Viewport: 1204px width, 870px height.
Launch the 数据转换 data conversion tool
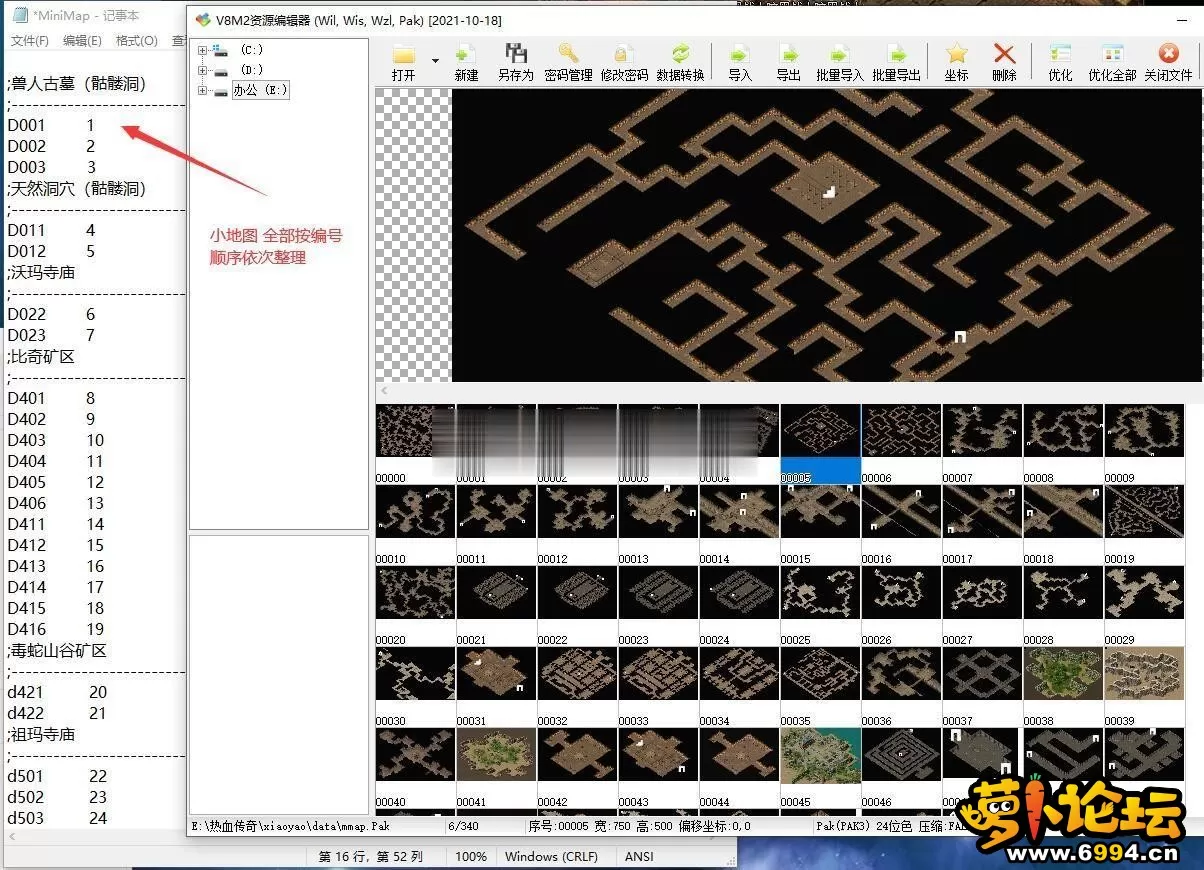[681, 62]
